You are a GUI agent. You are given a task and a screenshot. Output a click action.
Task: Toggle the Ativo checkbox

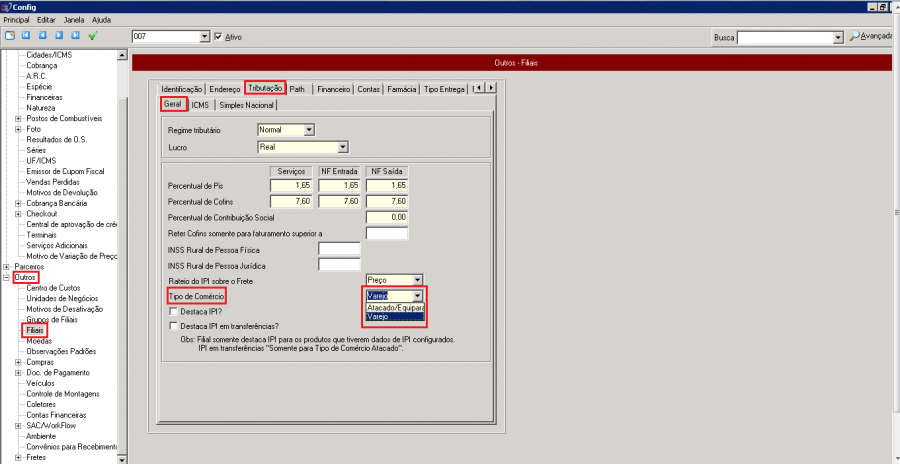[x=218, y=37]
